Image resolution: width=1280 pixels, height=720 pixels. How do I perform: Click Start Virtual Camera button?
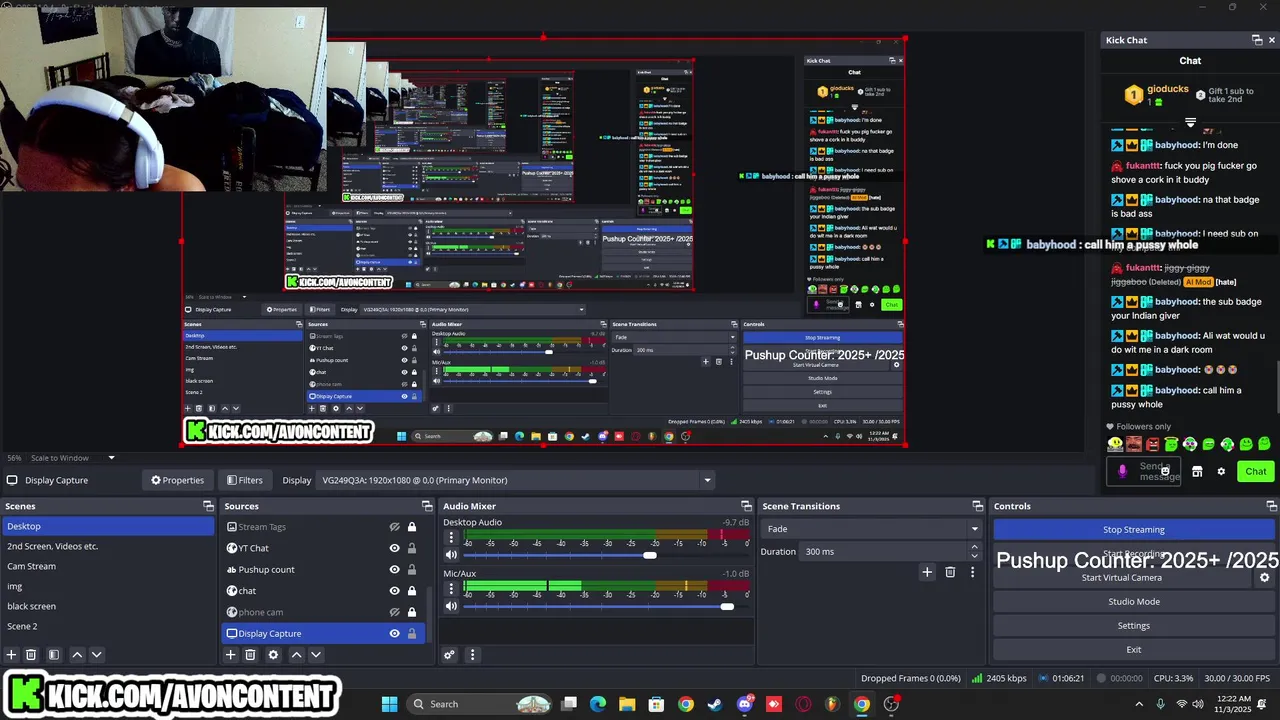tap(1122, 577)
